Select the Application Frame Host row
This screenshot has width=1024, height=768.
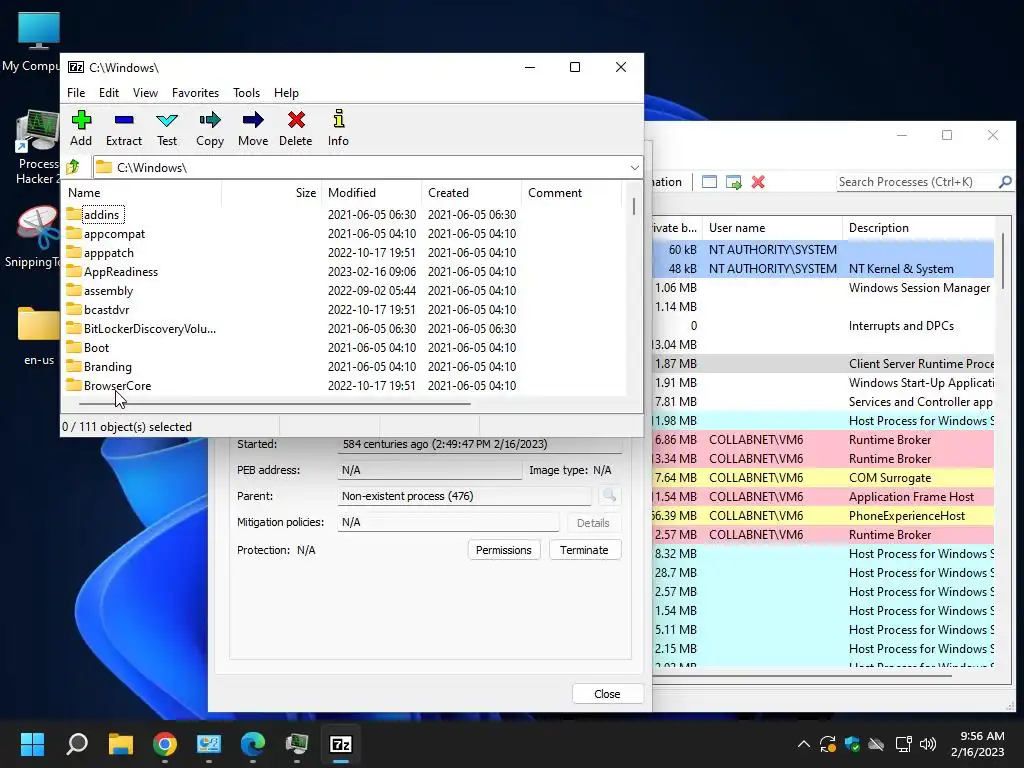point(823,496)
